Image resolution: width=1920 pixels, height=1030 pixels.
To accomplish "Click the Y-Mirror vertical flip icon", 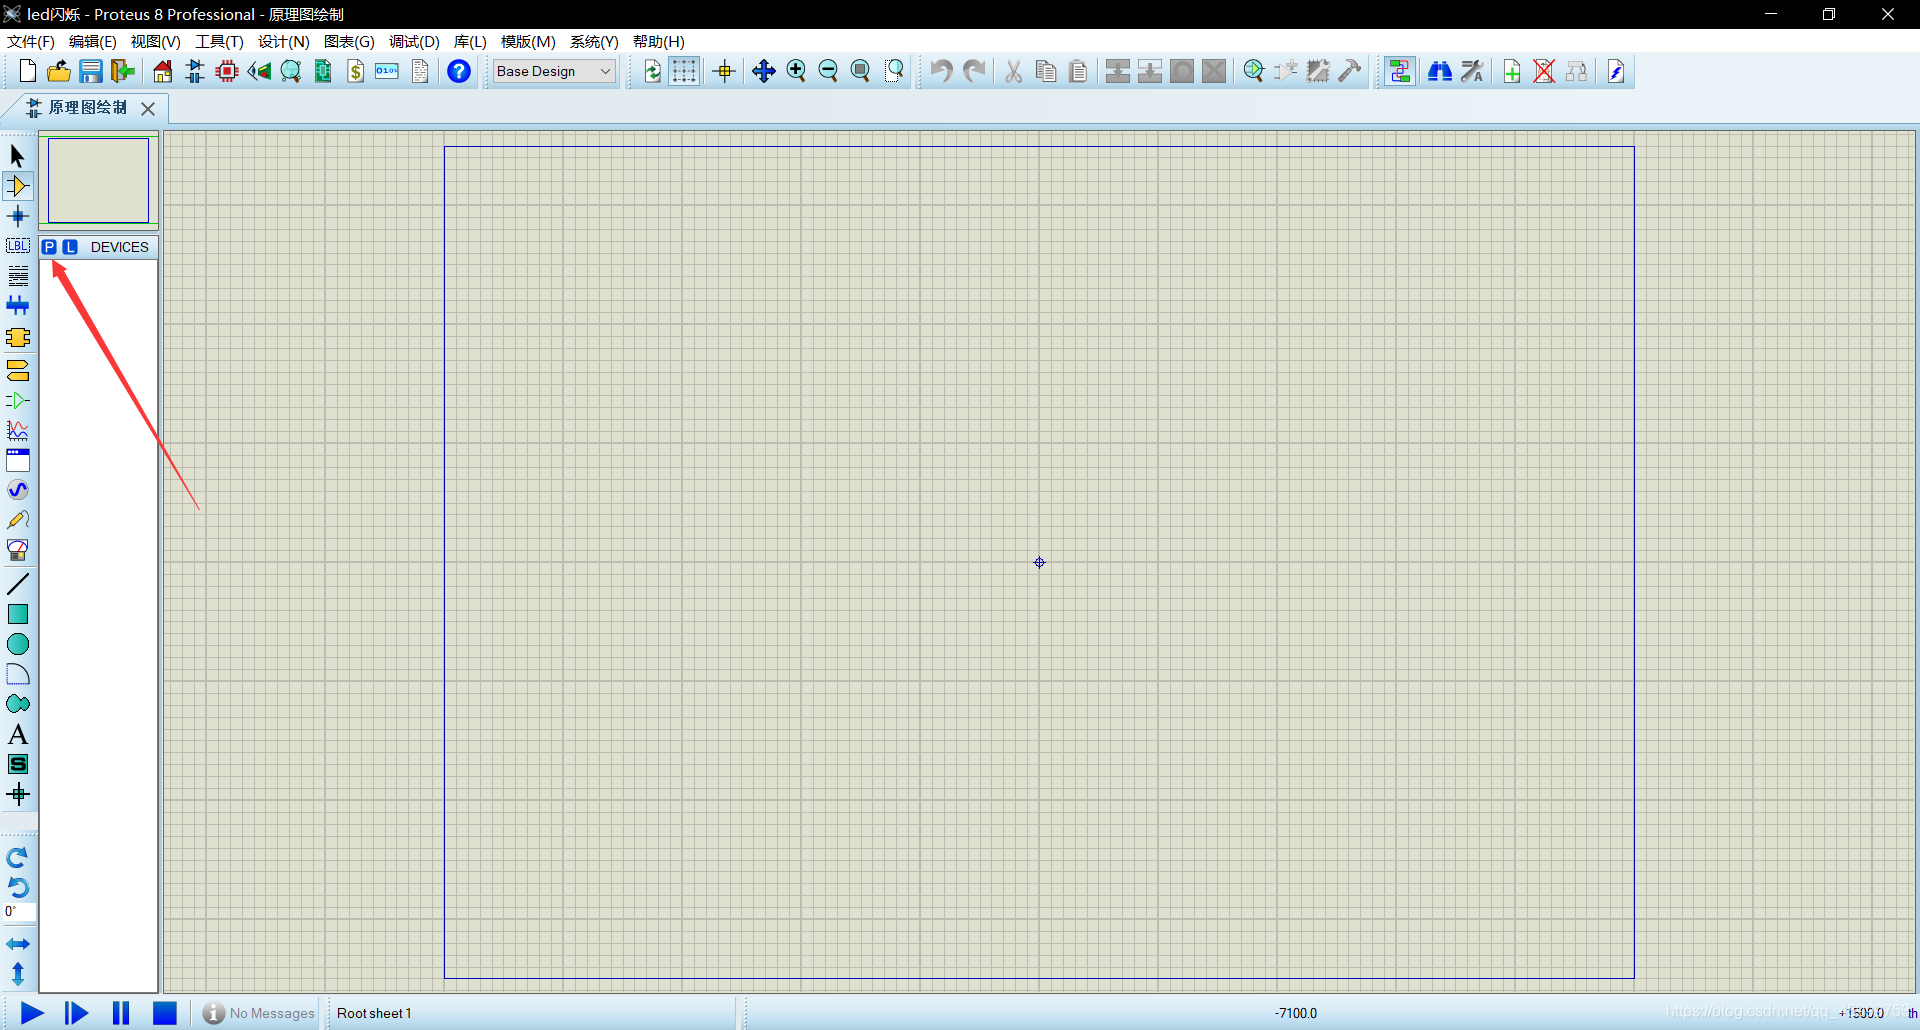I will 17,973.
